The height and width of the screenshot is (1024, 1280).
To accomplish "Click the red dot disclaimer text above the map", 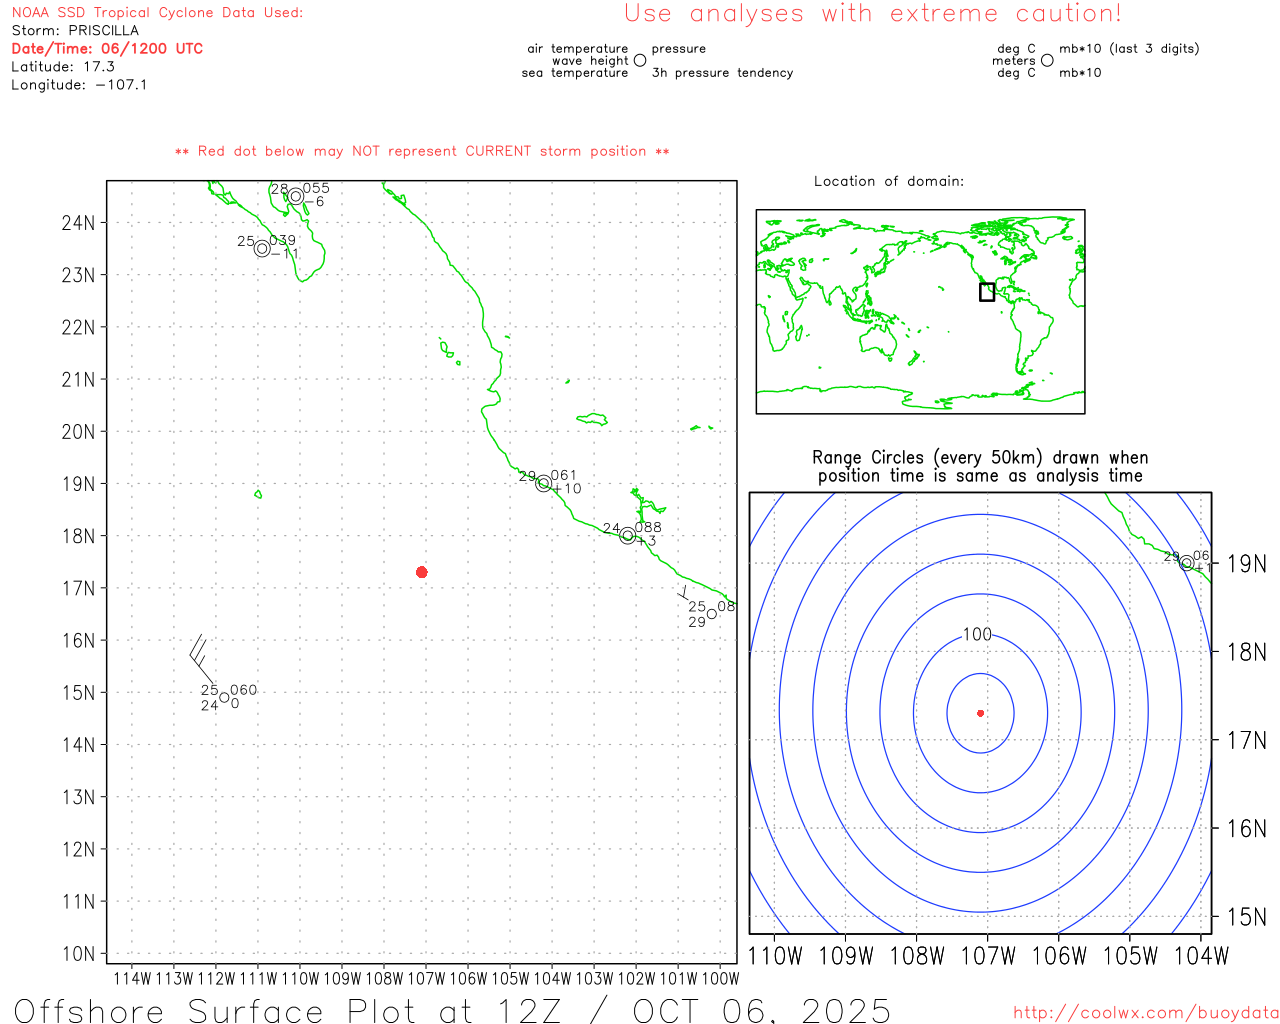I will [422, 151].
